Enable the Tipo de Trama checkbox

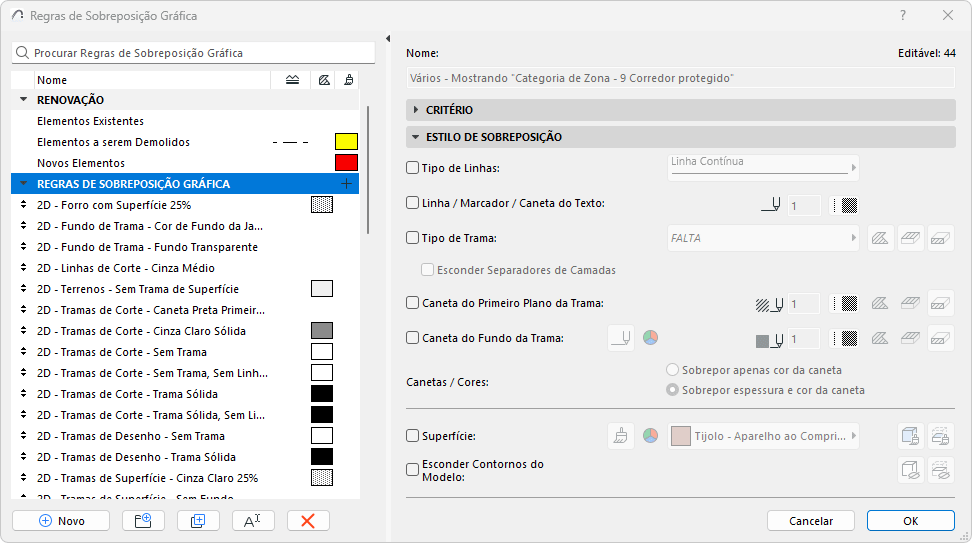point(412,237)
